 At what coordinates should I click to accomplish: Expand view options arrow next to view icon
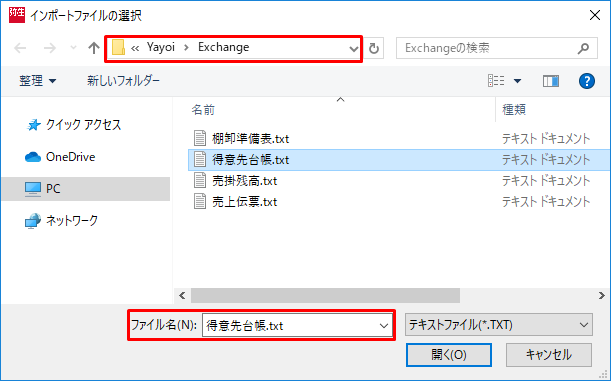click(517, 81)
